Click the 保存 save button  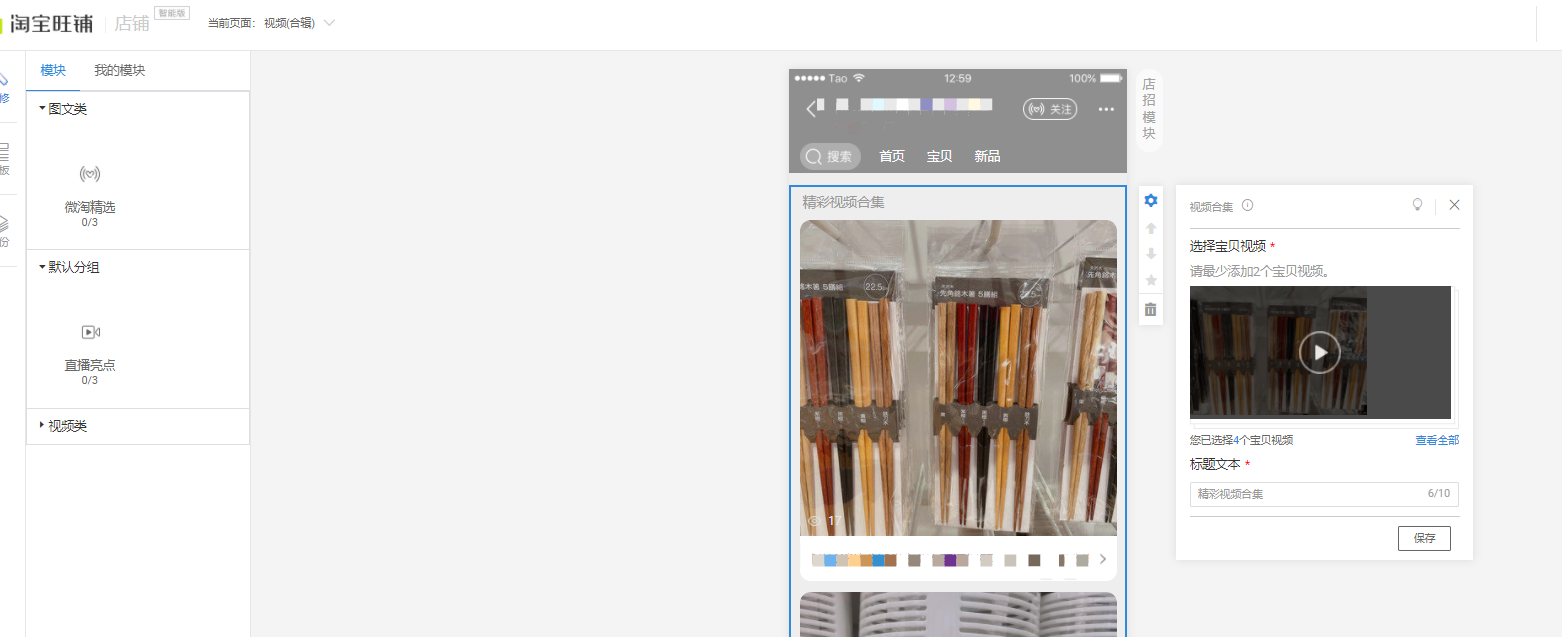click(1424, 538)
